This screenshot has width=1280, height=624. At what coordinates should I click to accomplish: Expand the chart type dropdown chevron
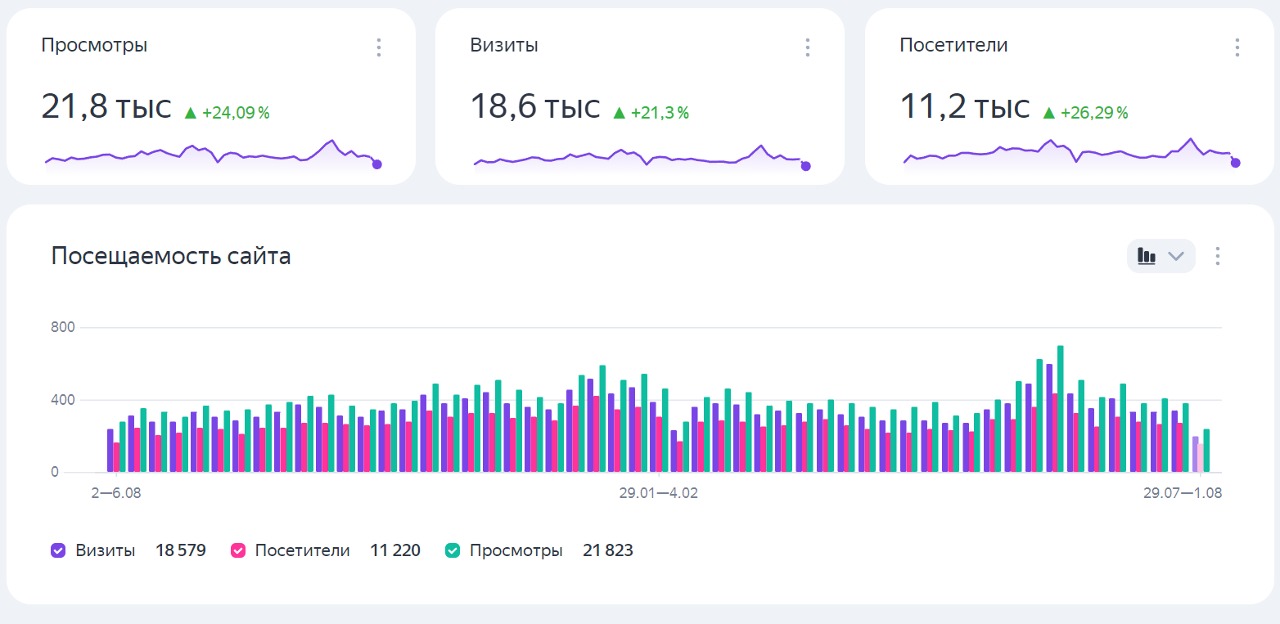pos(1177,256)
